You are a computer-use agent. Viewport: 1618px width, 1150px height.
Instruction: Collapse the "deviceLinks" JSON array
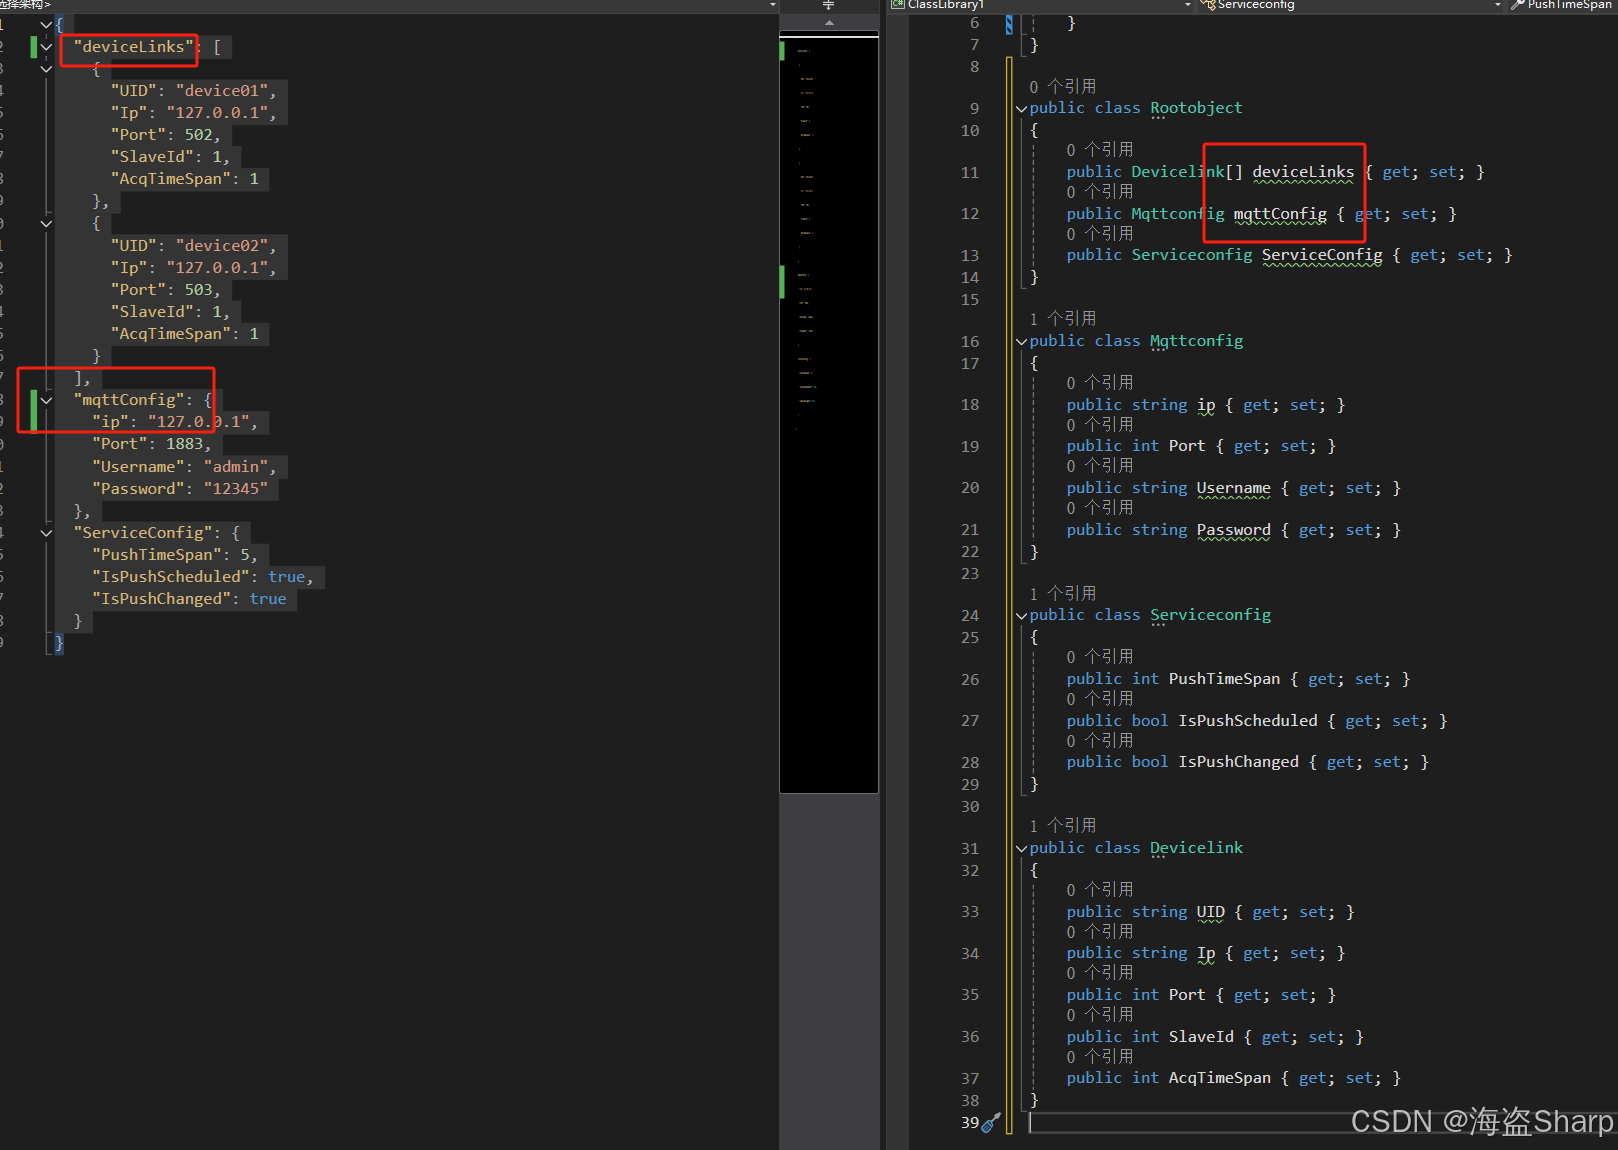[46, 47]
